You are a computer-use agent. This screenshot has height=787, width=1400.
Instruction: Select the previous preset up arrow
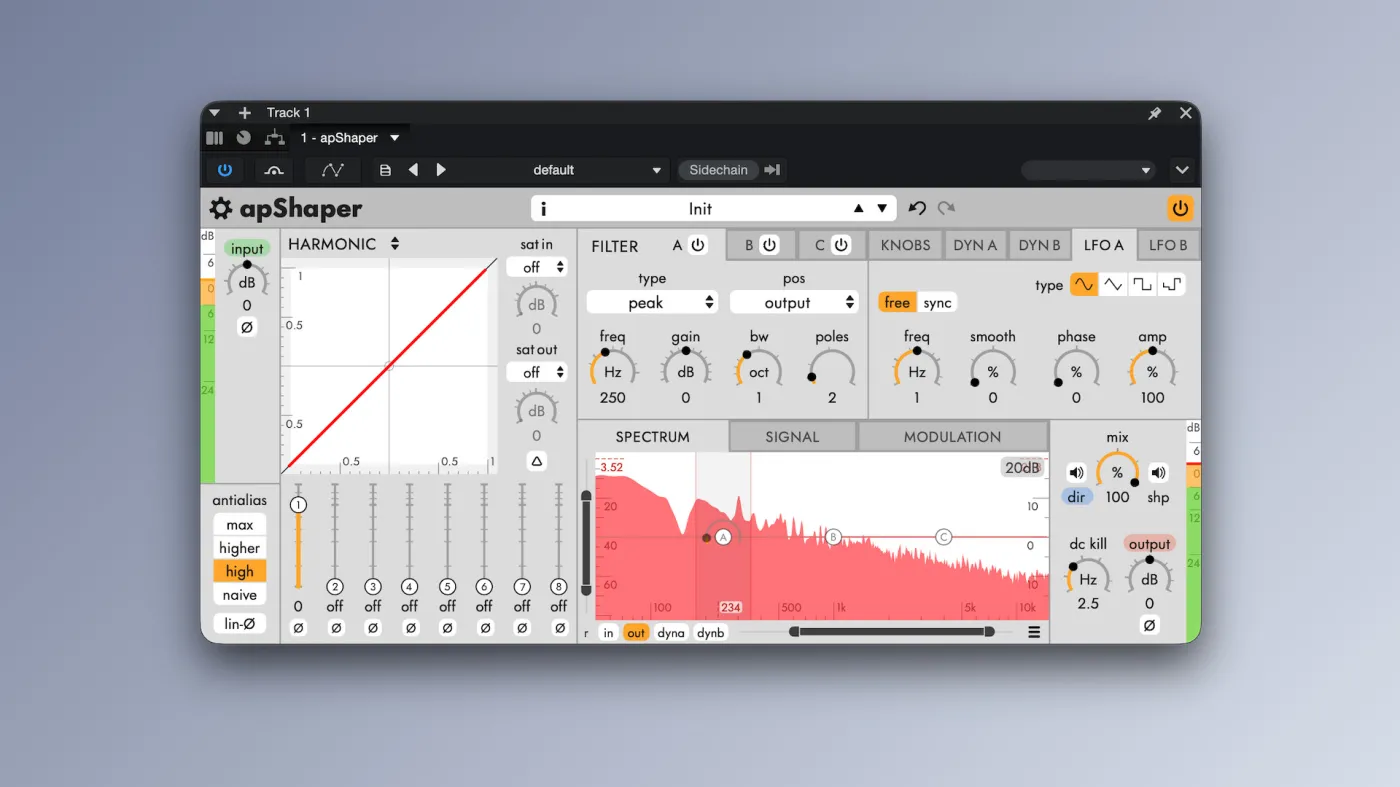coord(858,209)
